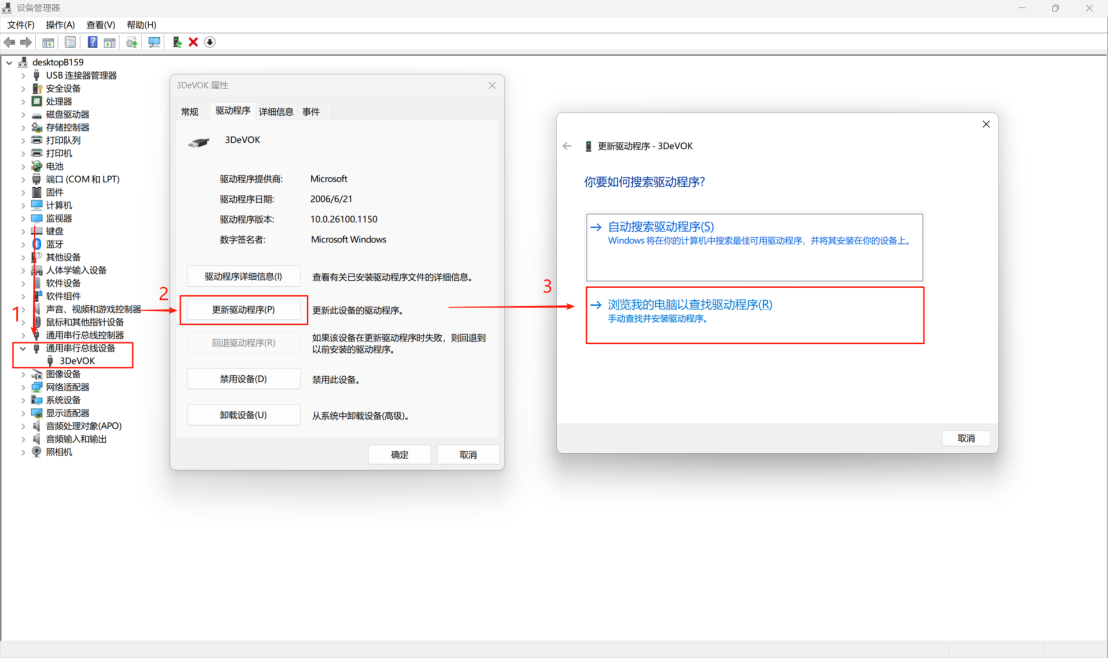1108x658 pixels.
Task: Click the Bluetooth icon beside 蓝牙
Action: pos(37,244)
